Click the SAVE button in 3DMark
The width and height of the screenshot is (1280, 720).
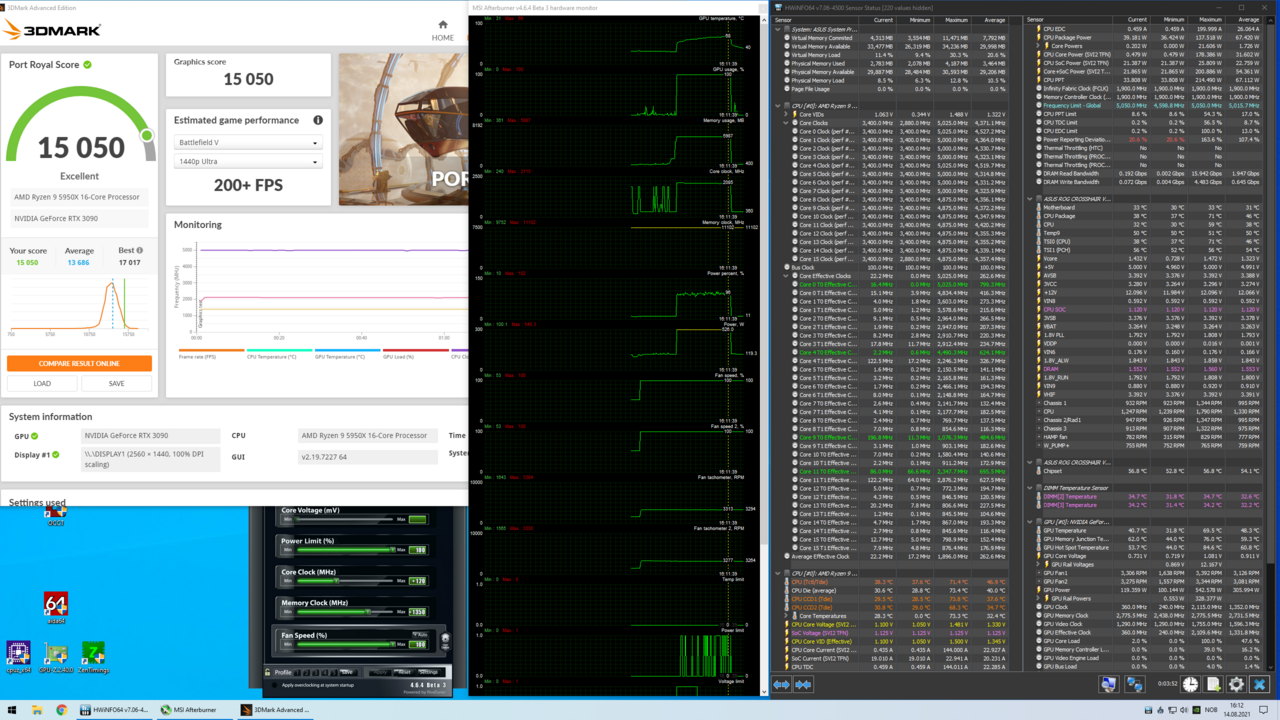point(116,383)
